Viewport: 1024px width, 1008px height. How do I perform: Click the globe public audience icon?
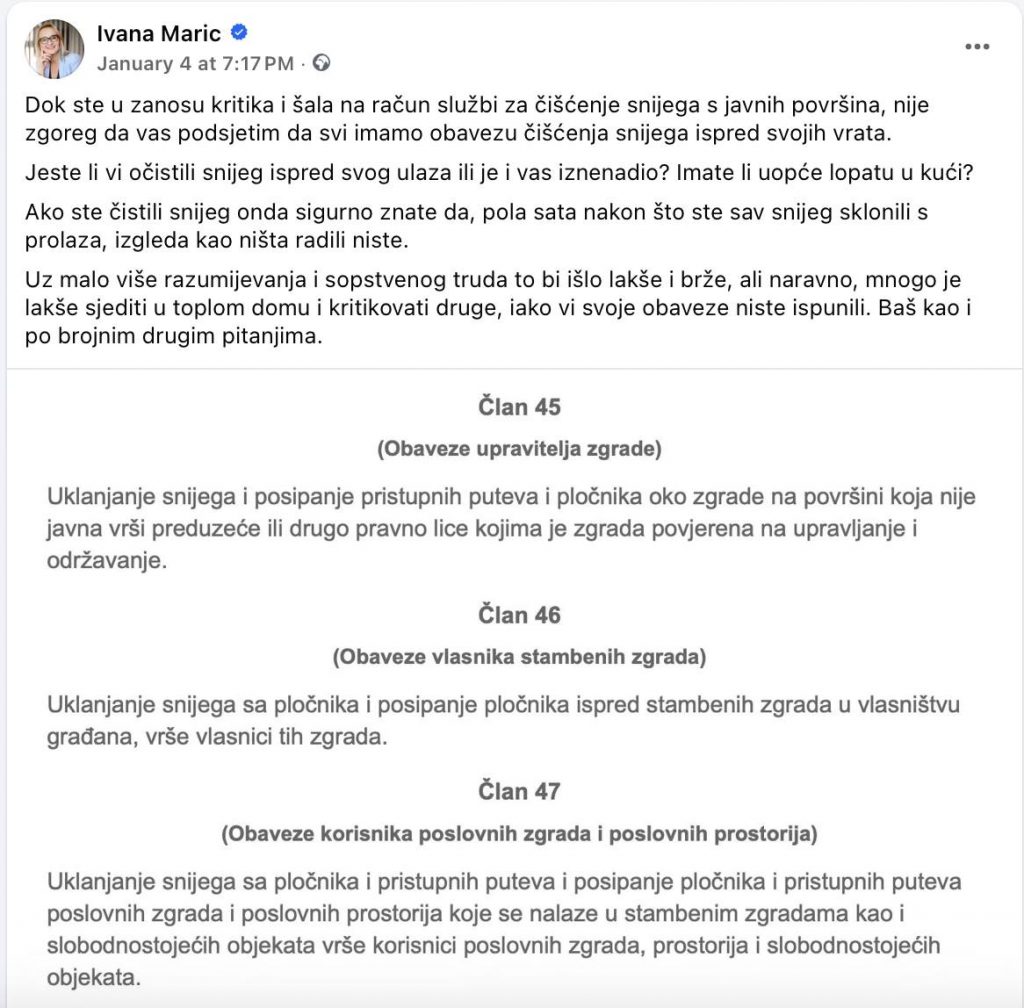321,63
